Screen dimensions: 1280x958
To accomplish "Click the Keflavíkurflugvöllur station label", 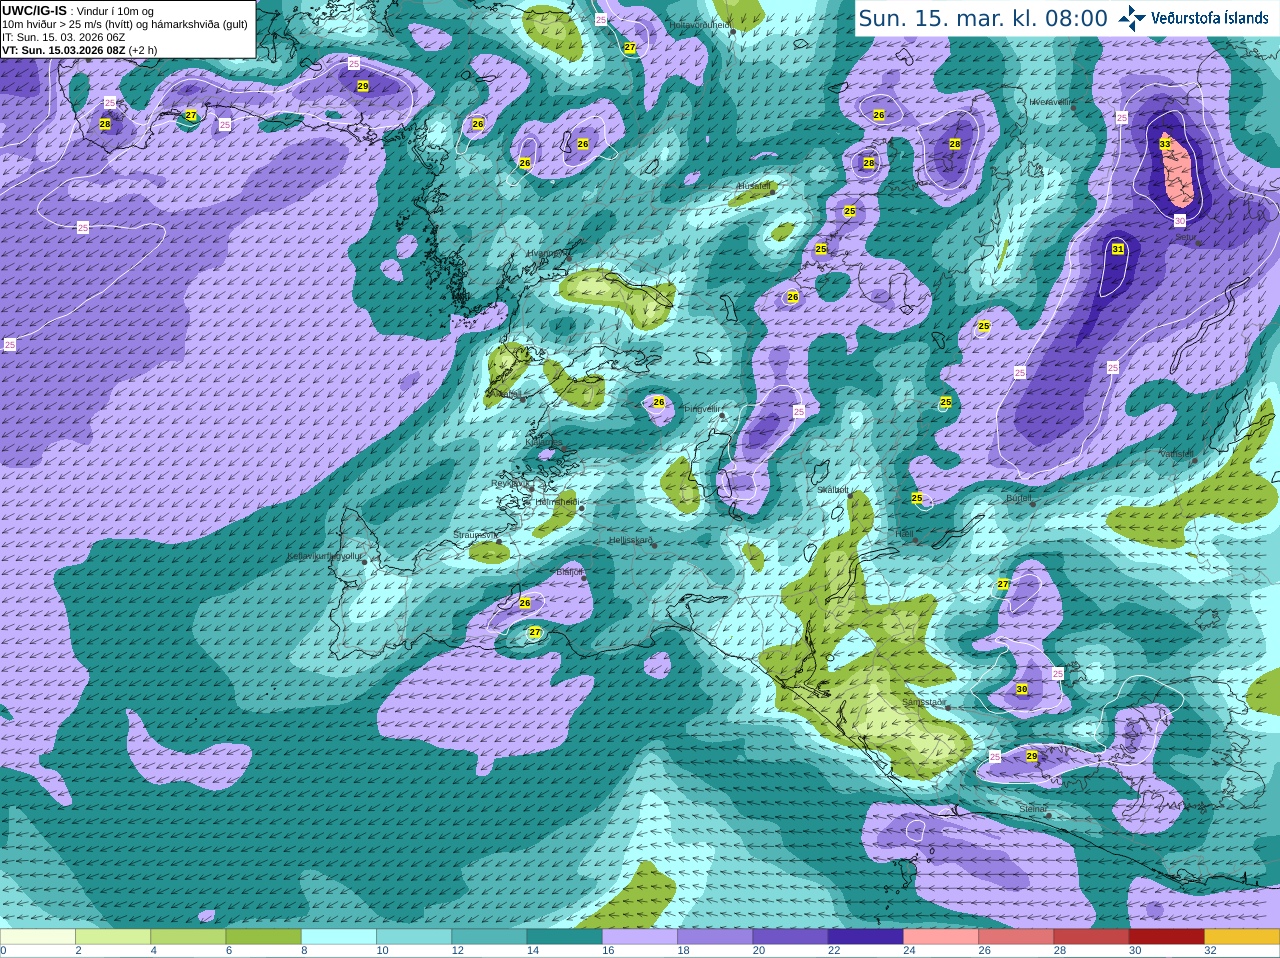I will tap(324, 556).
